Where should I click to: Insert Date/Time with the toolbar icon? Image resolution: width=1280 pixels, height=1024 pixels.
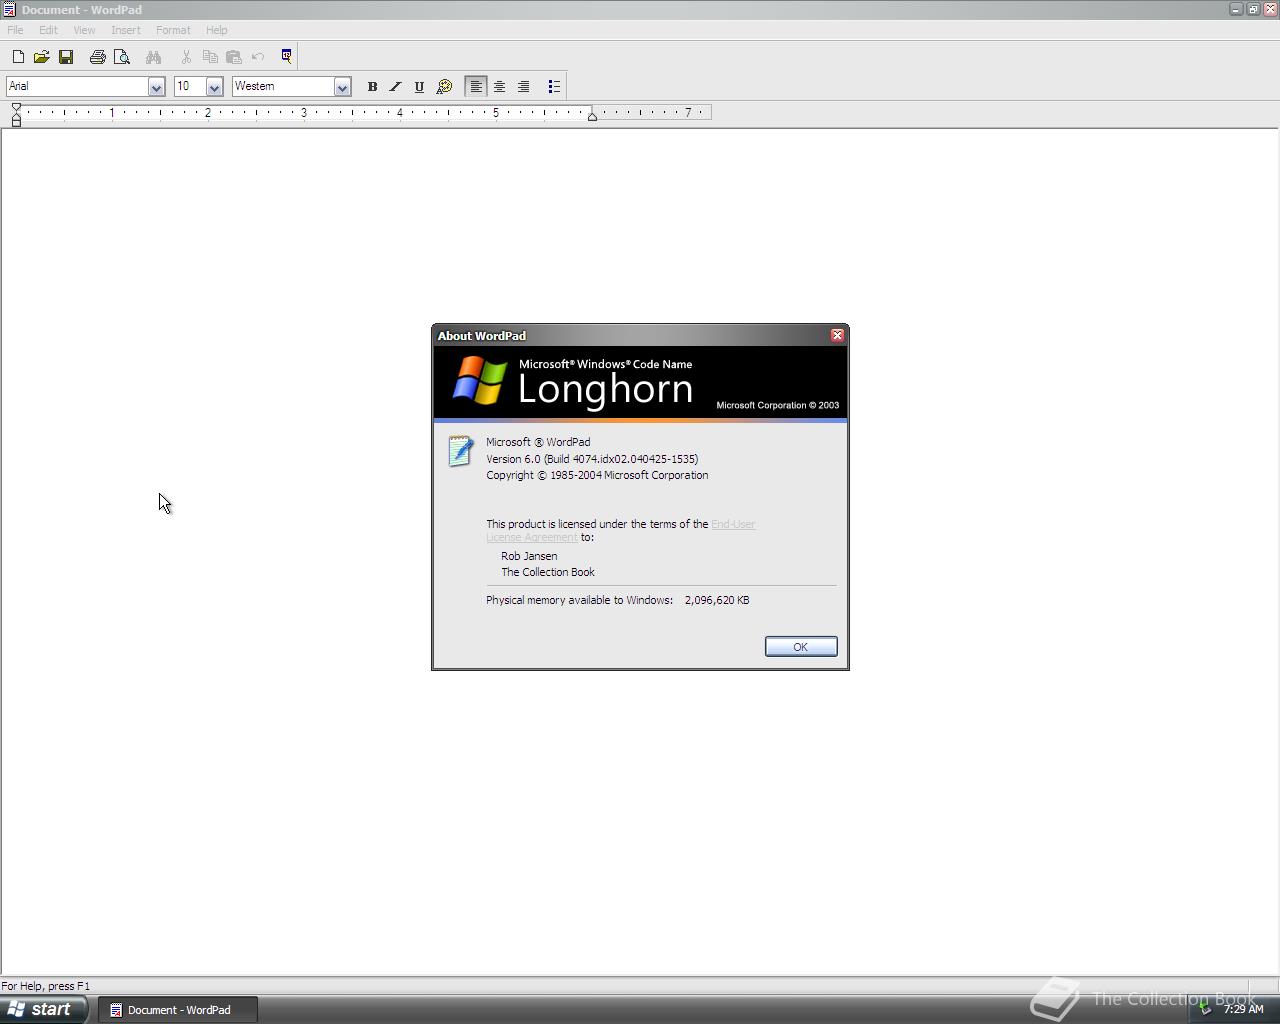coord(286,57)
